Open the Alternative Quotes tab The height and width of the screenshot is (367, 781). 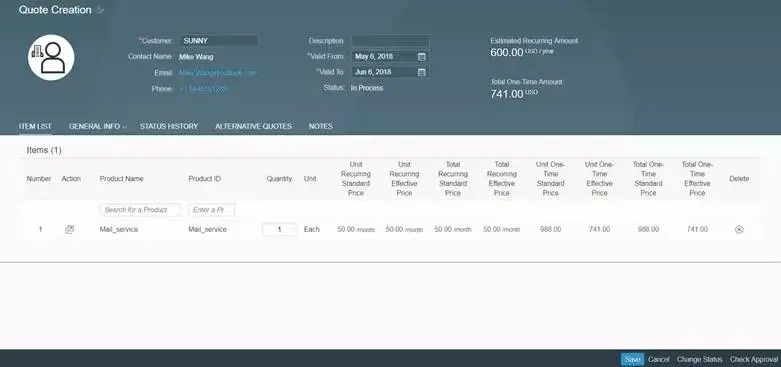(x=254, y=126)
